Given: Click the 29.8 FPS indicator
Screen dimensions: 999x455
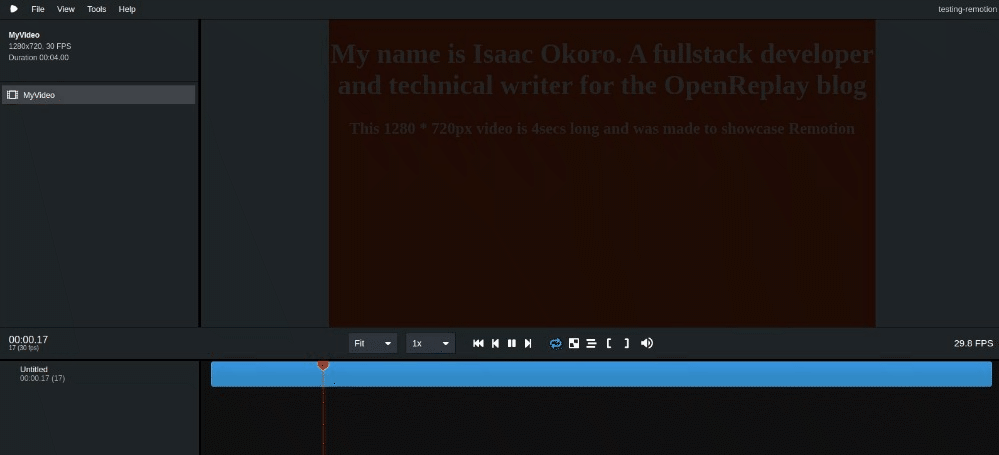Looking at the screenshot, I should [974, 343].
